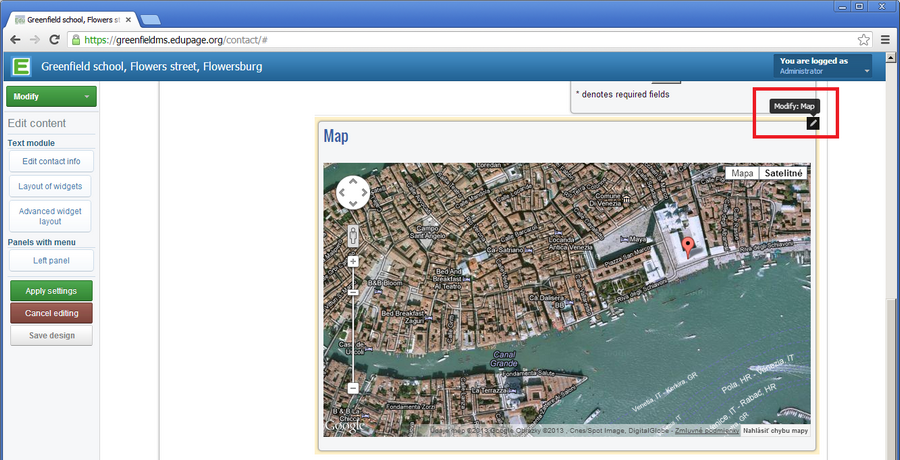This screenshot has width=900, height=460.
Task: Switch map to Satelitné view
Action: (x=784, y=173)
